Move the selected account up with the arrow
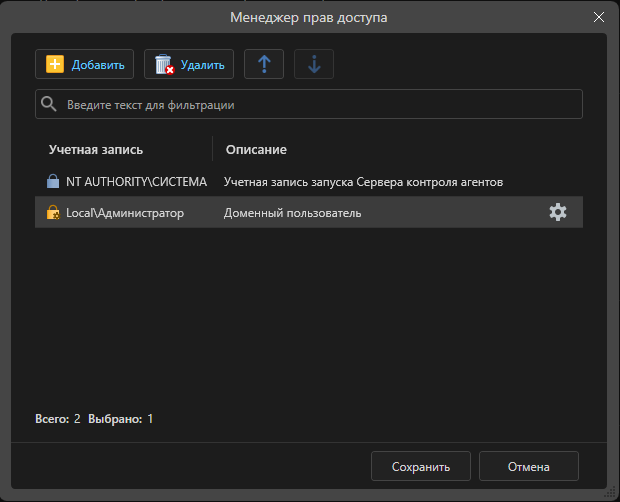The height and width of the screenshot is (502, 620). pos(264,65)
